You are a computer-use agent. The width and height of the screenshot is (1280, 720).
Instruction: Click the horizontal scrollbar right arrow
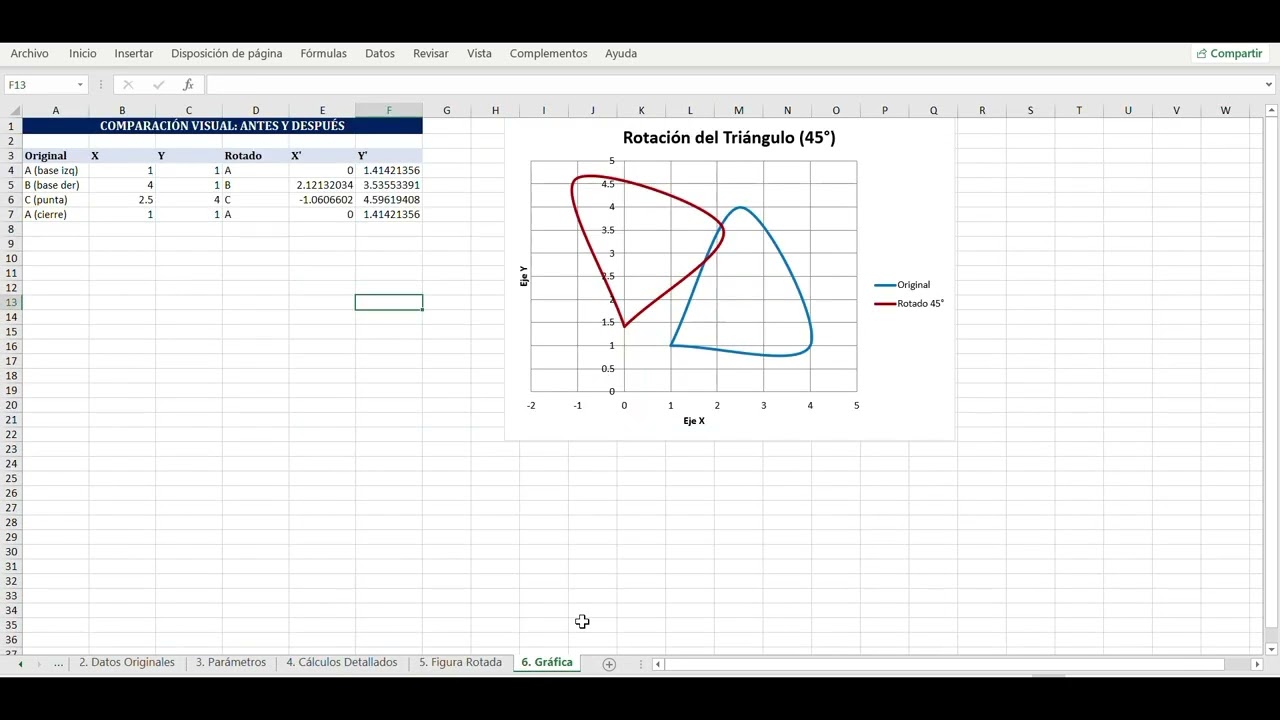1257,664
